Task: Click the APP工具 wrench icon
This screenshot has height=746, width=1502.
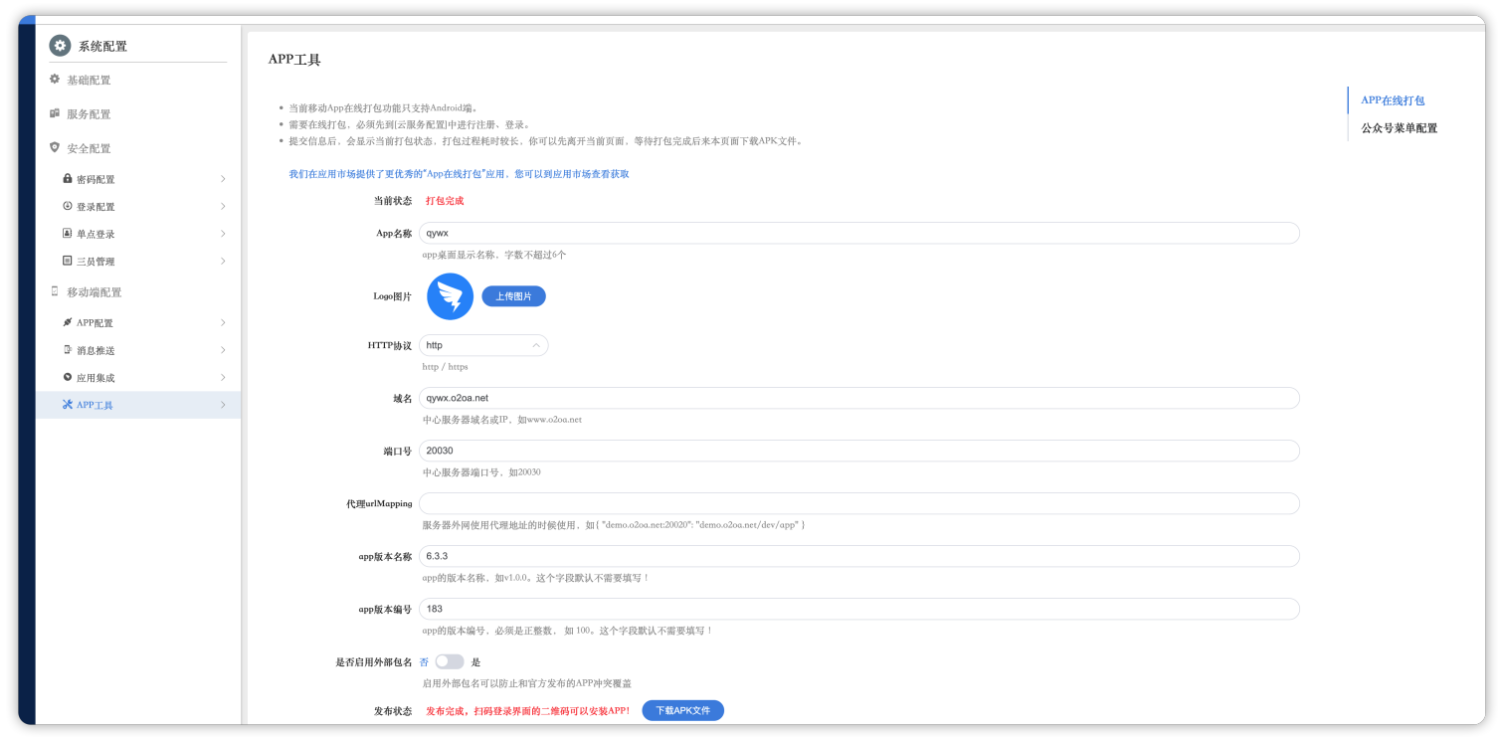Action: pos(67,405)
